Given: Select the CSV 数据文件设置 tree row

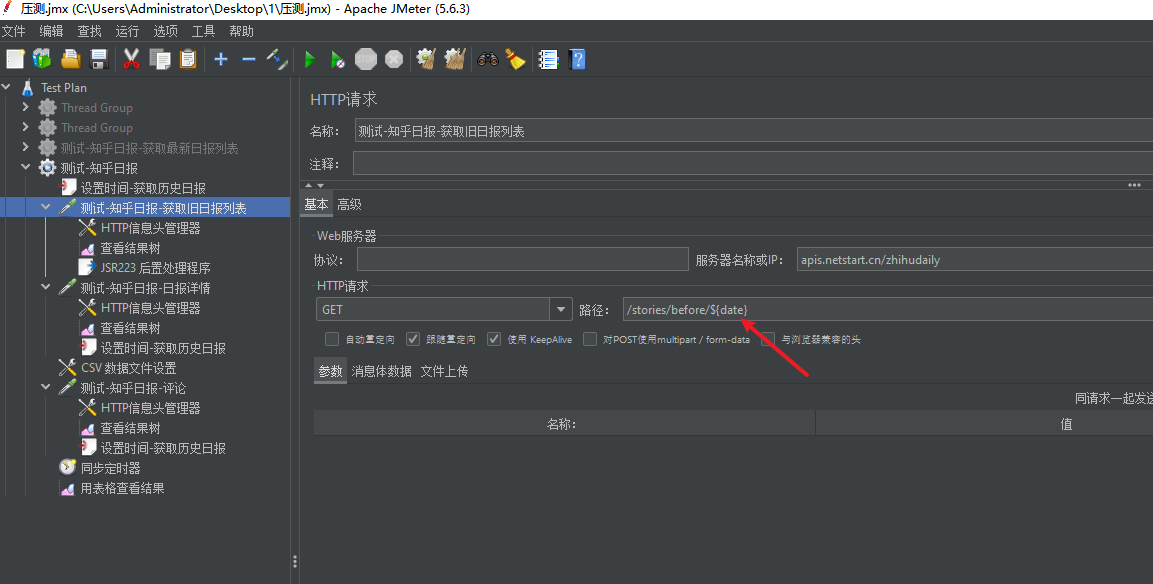Looking at the screenshot, I should pos(129,368).
